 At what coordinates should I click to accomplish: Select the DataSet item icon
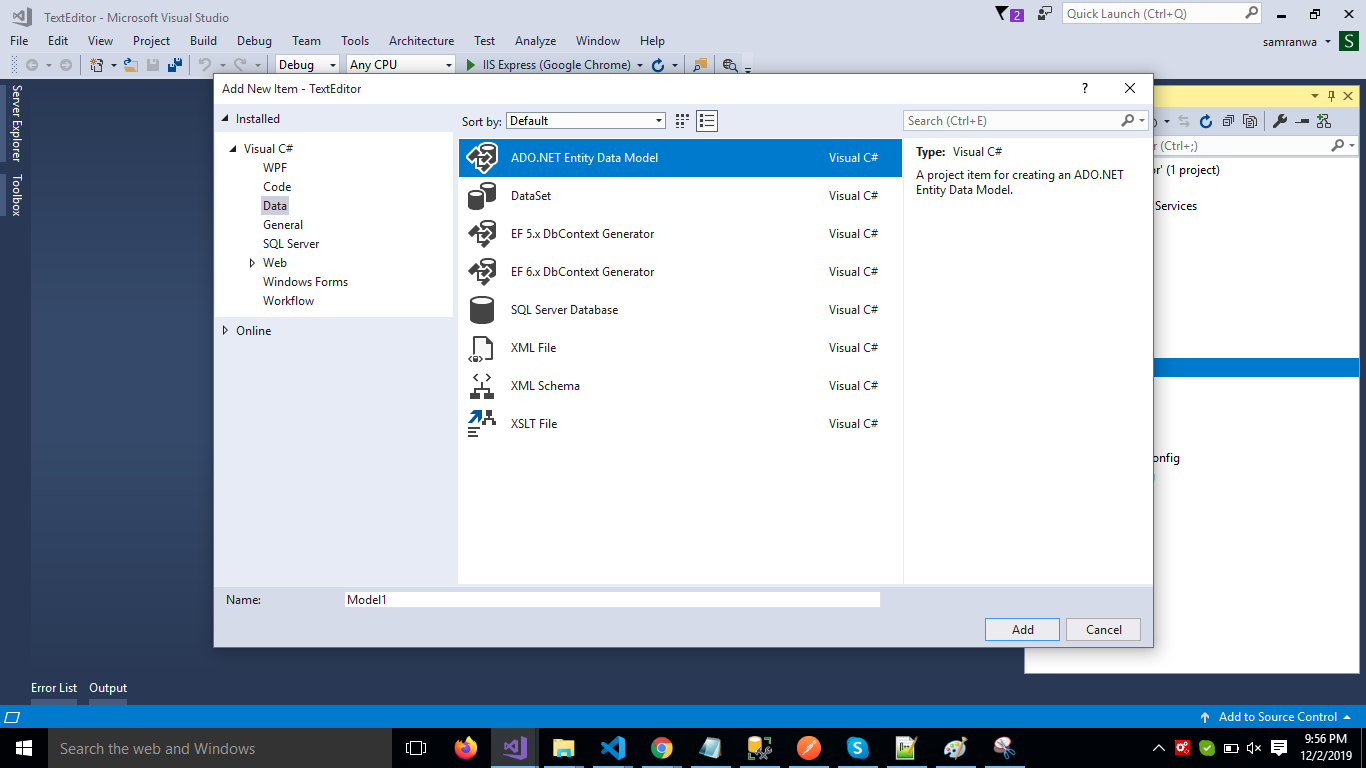point(482,196)
